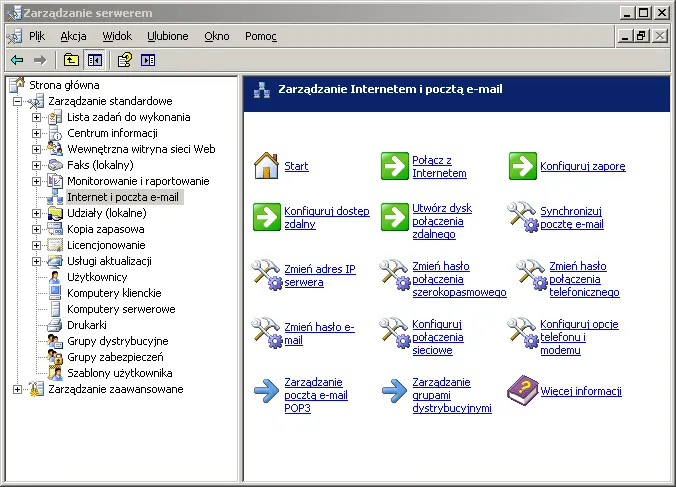Click the help toolbar icon with question mark
Image resolution: width=676 pixels, height=487 pixels.
pyautogui.click(x=125, y=60)
